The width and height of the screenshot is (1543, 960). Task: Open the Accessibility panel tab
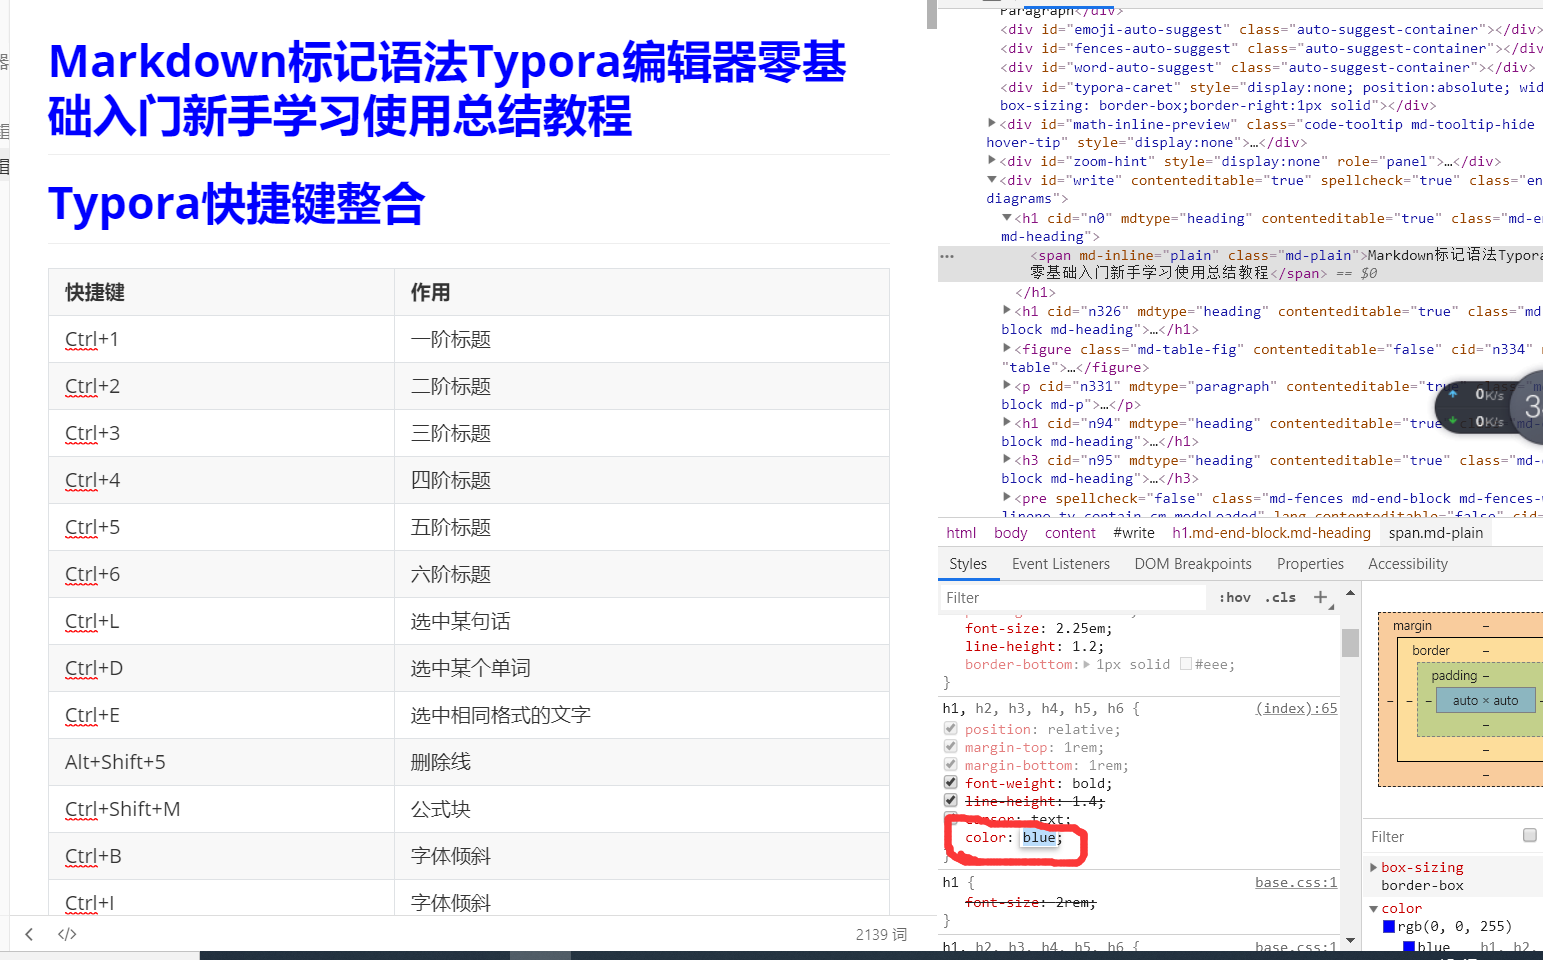(1407, 563)
